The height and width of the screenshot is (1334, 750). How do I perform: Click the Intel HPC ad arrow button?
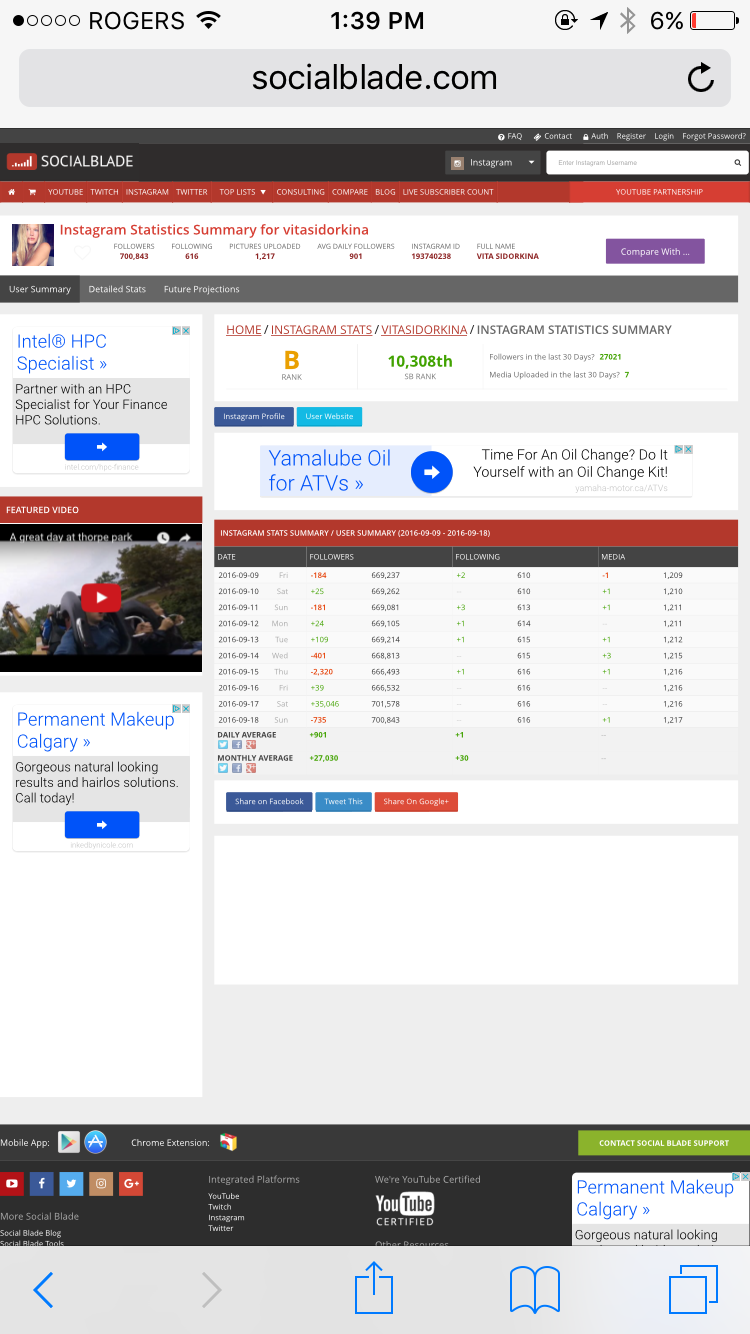[x=102, y=446]
